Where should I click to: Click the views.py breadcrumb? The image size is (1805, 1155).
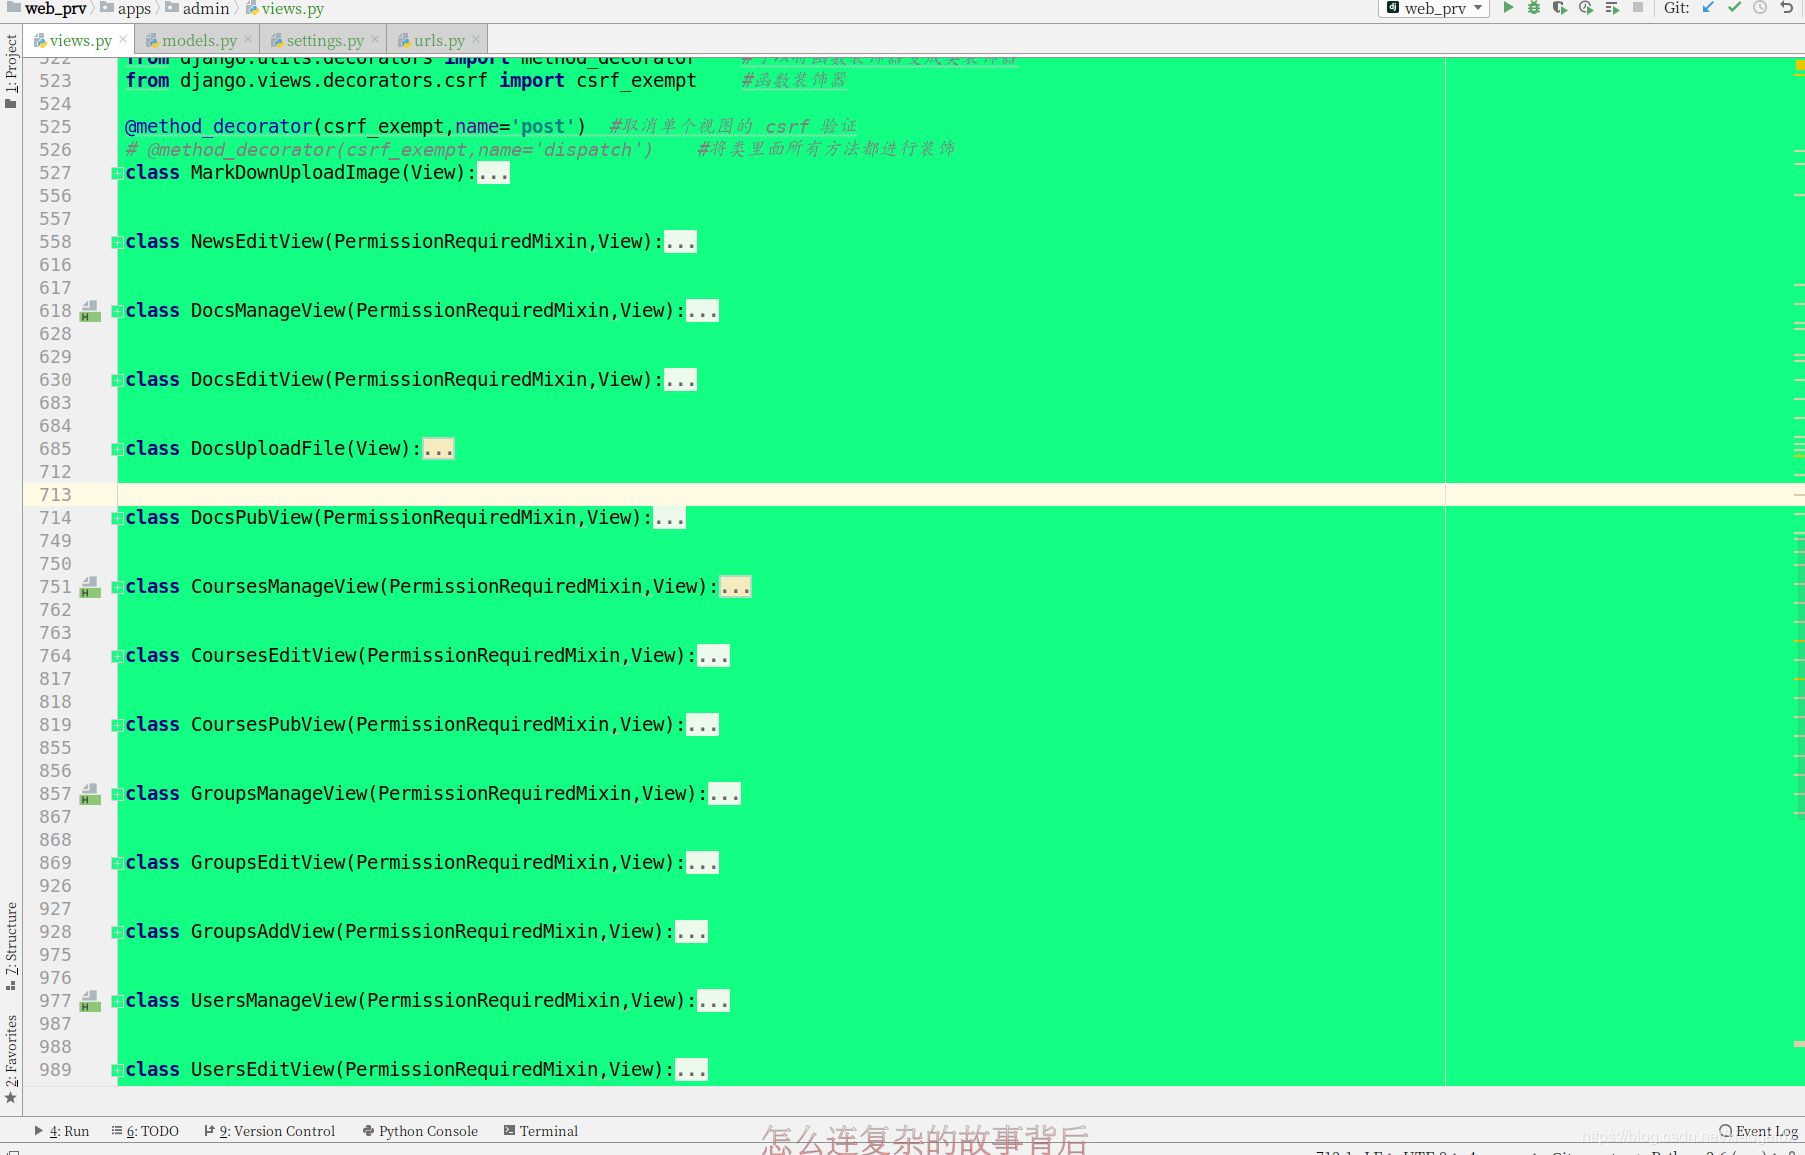285,8
